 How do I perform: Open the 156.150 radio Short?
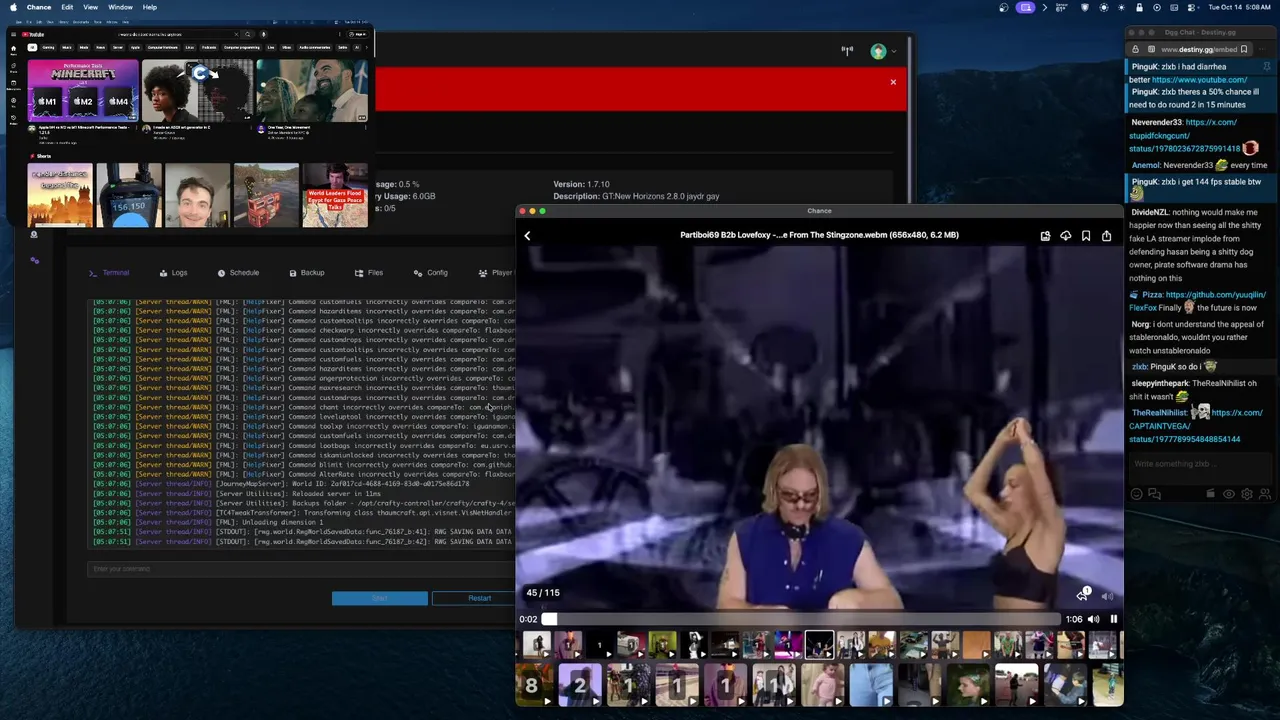(x=128, y=195)
